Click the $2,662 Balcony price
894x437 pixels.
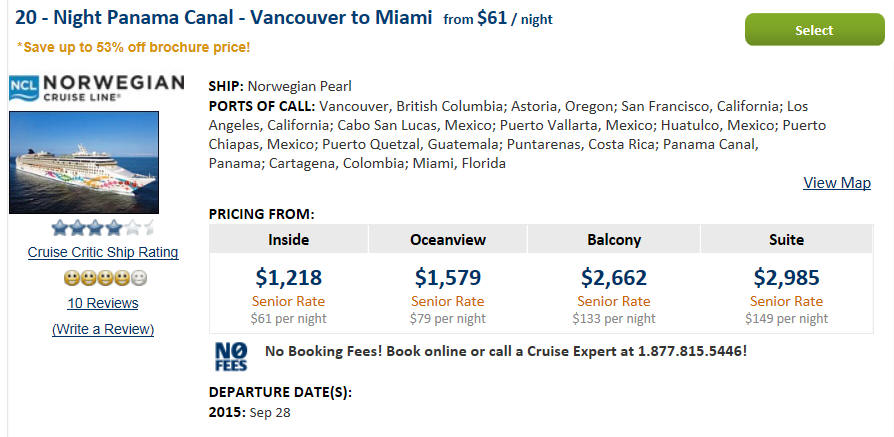(614, 278)
